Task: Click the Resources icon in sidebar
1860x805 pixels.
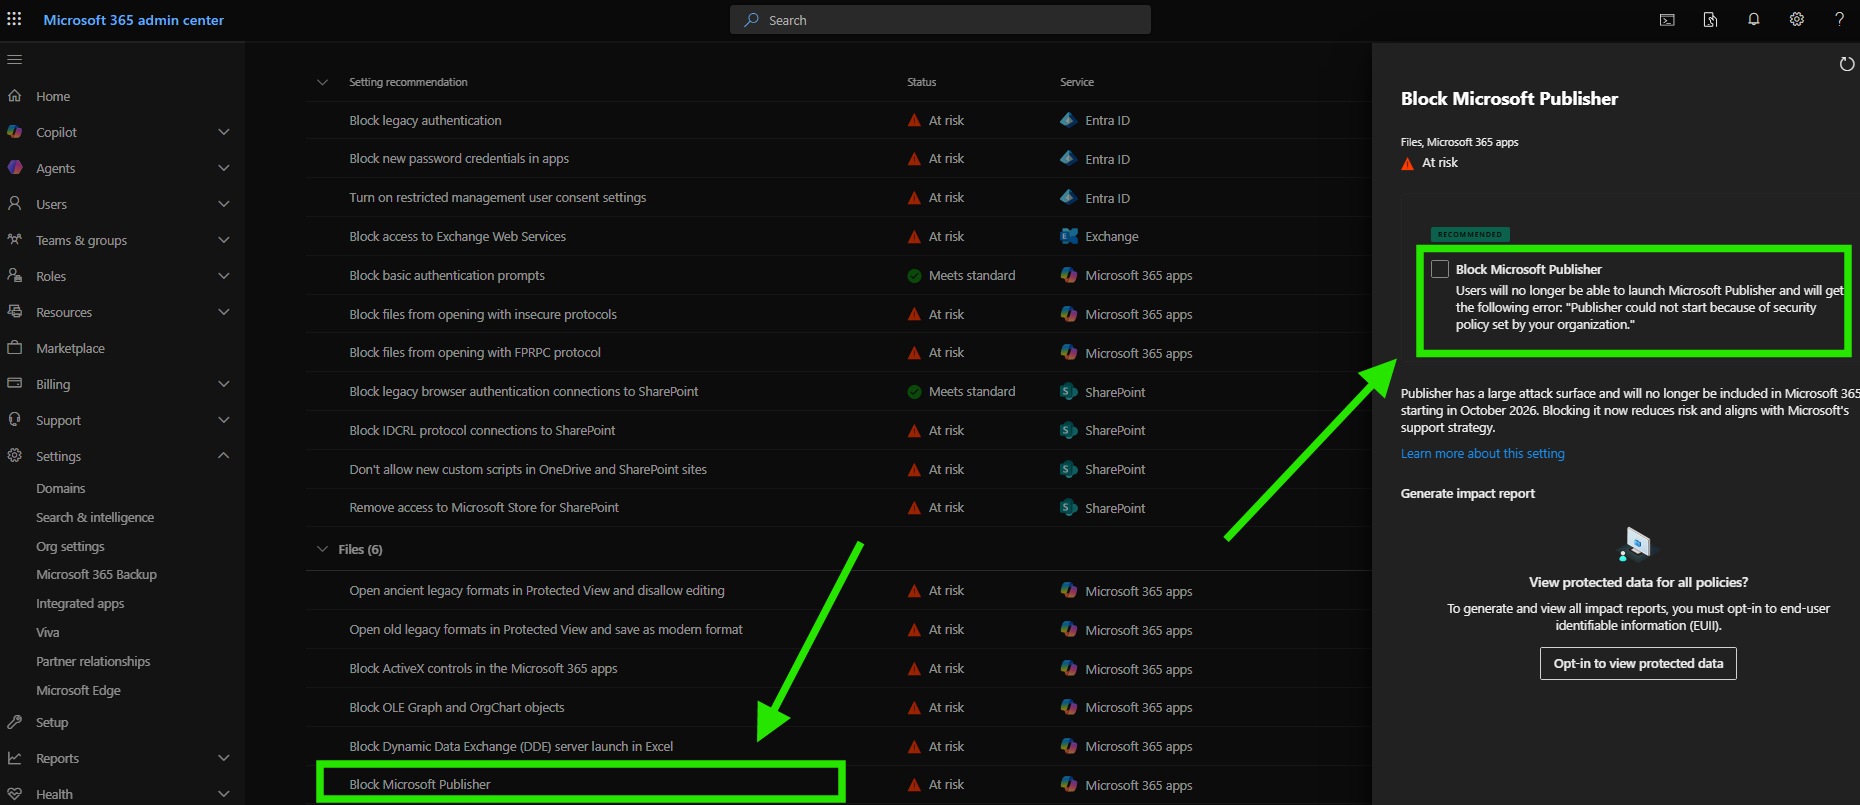Action: (14, 312)
